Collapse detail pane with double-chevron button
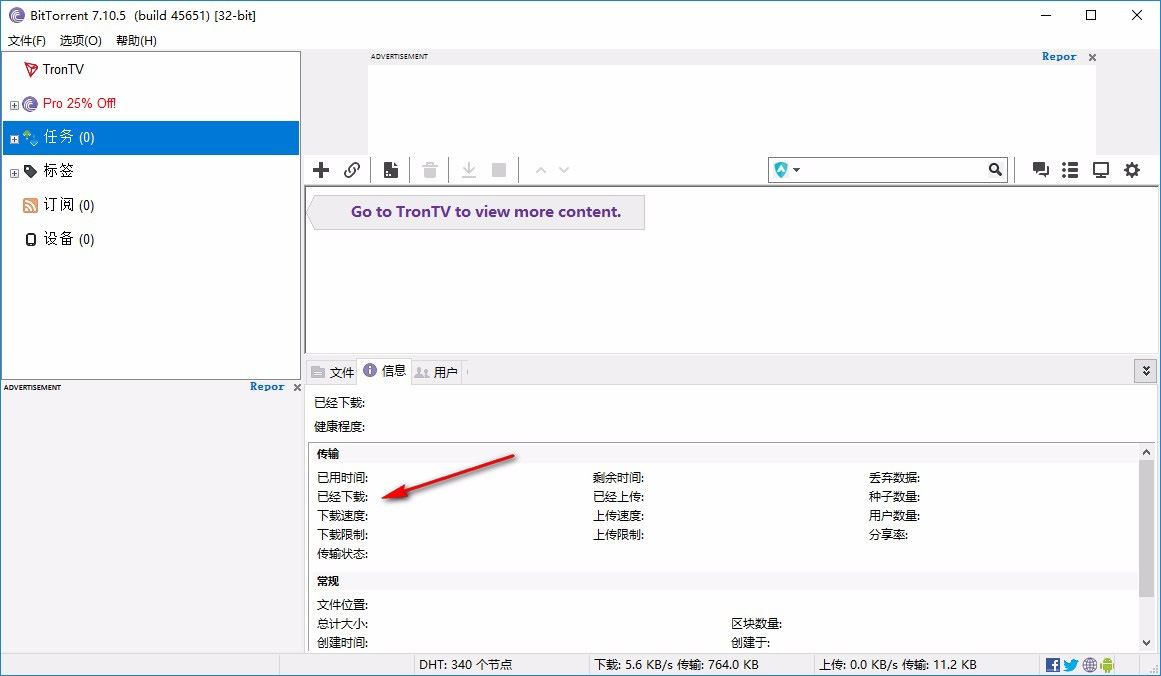Image resolution: width=1161 pixels, height=676 pixels. tap(1145, 371)
